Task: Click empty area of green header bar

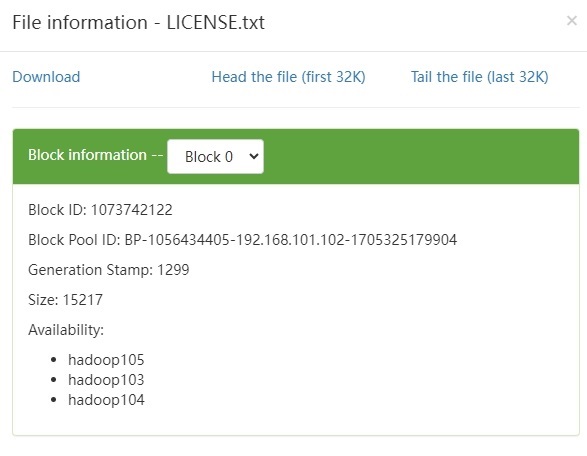Action: tap(419, 156)
